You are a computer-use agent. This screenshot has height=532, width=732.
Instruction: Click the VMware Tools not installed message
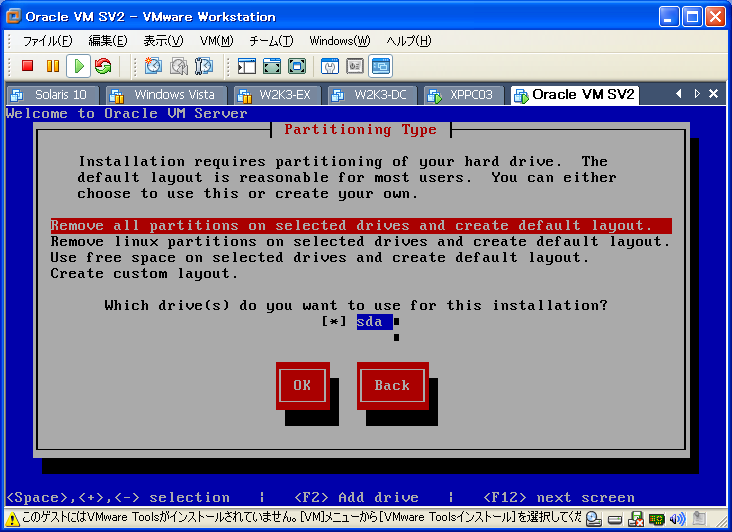pos(301,518)
